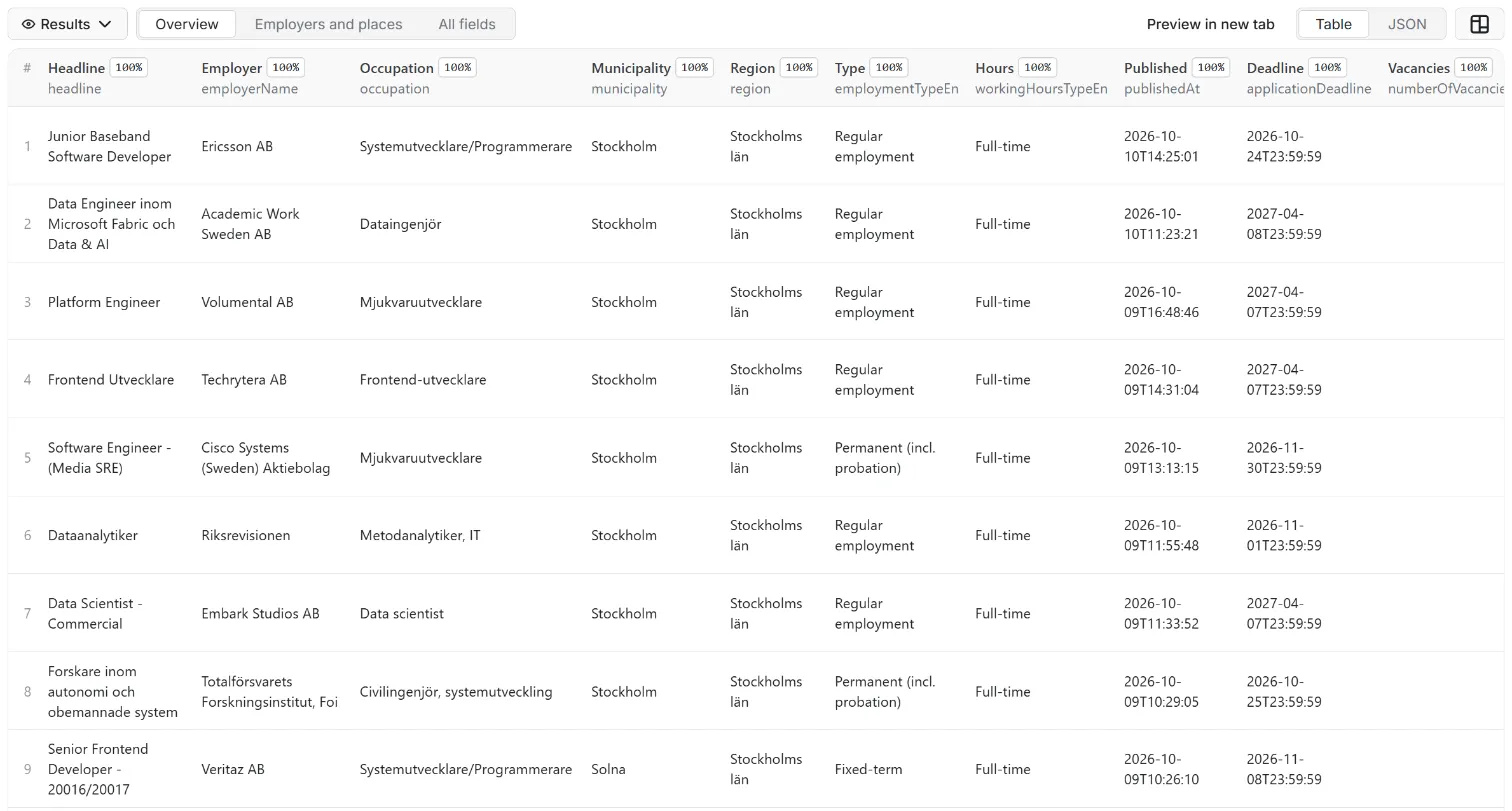Click employer Totalförsvarets Forskningsinstitut, Foi
The height and width of the screenshot is (811, 1512).
click(269, 692)
